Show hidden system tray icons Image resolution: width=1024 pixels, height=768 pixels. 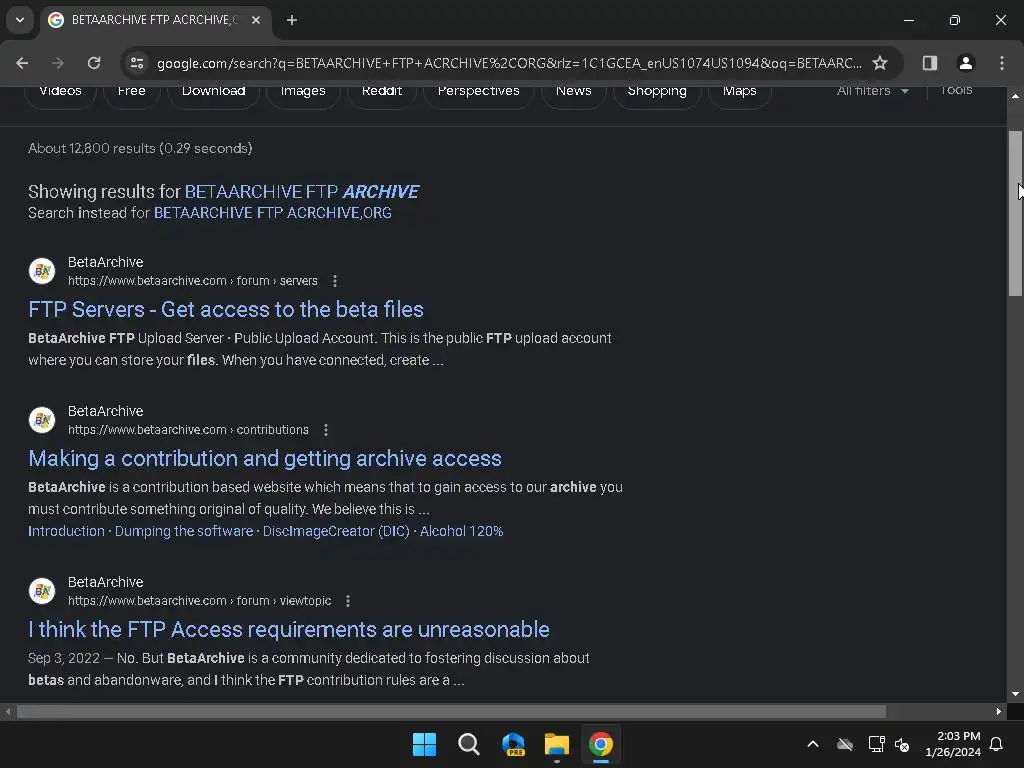[813, 744]
